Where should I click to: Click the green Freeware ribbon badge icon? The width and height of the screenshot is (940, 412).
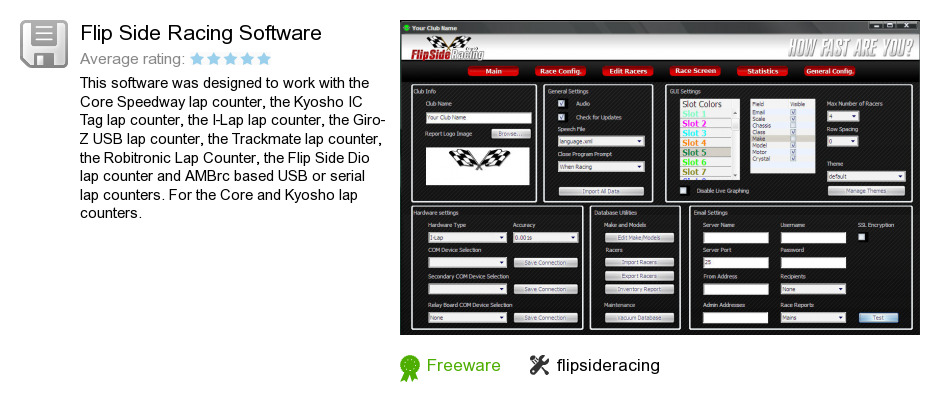(409, 368)
